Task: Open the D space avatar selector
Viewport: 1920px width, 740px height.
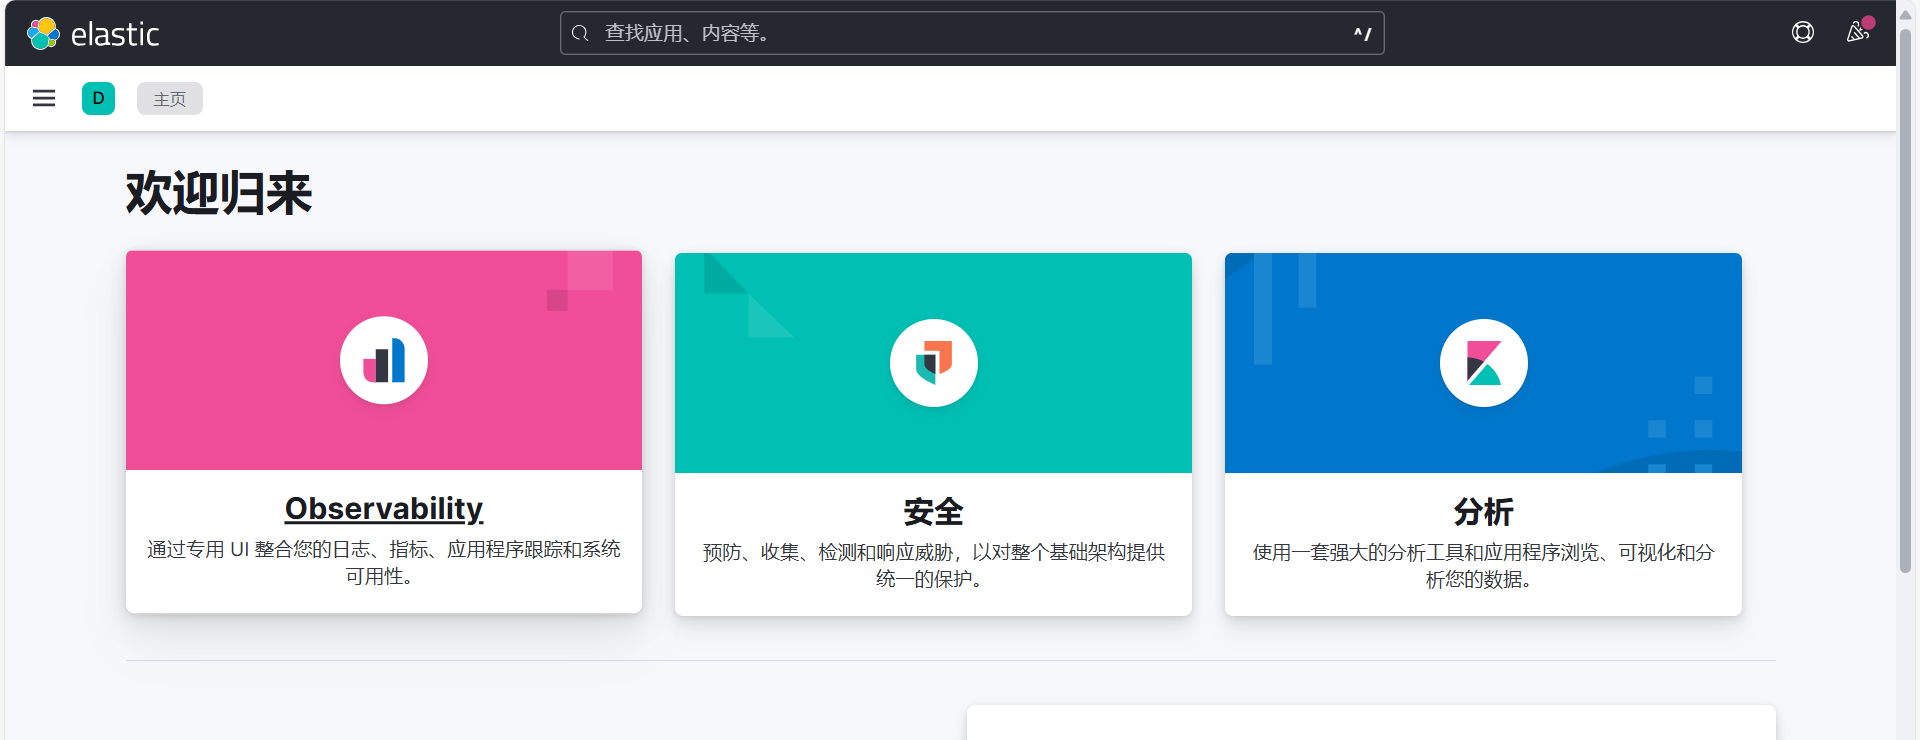Action: (98, 98)
